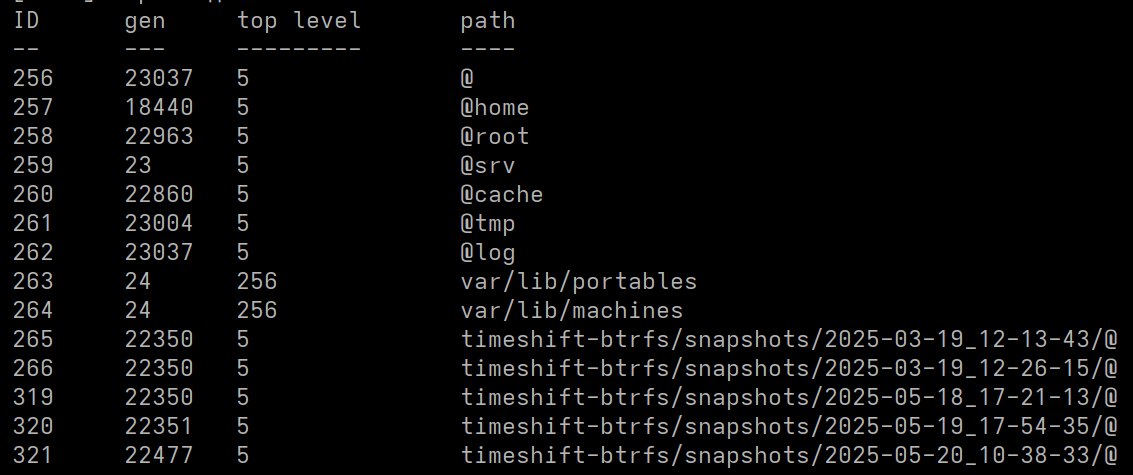
Task: Click the var/lib/portables path
Action: tap(579, 281)
